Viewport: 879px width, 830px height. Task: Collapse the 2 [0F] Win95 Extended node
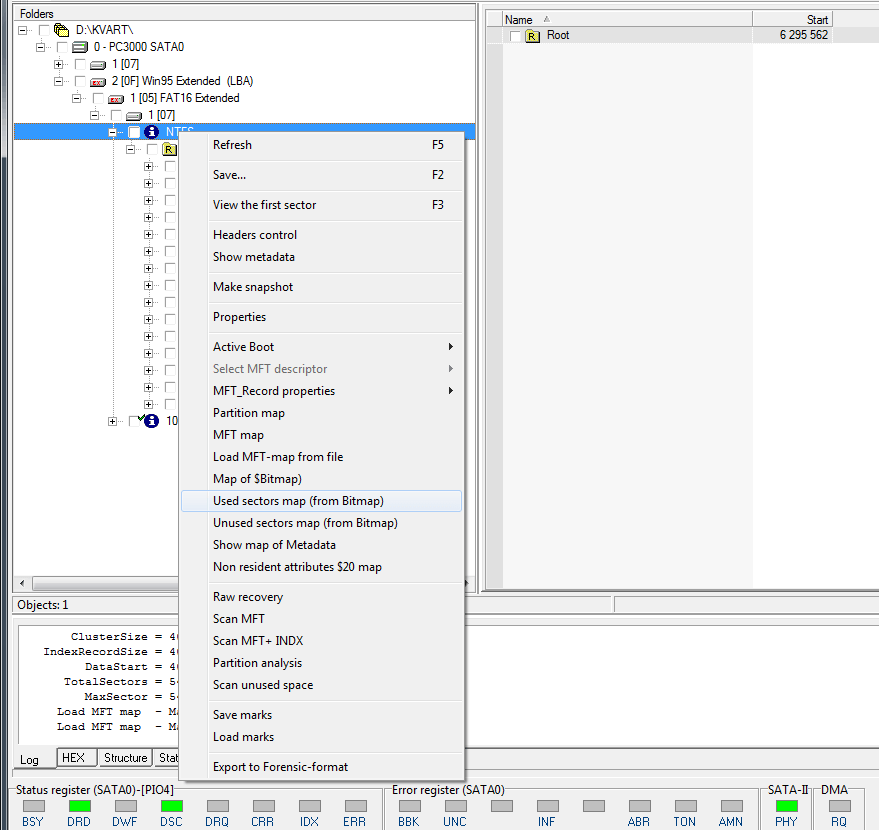coord(59,81)
